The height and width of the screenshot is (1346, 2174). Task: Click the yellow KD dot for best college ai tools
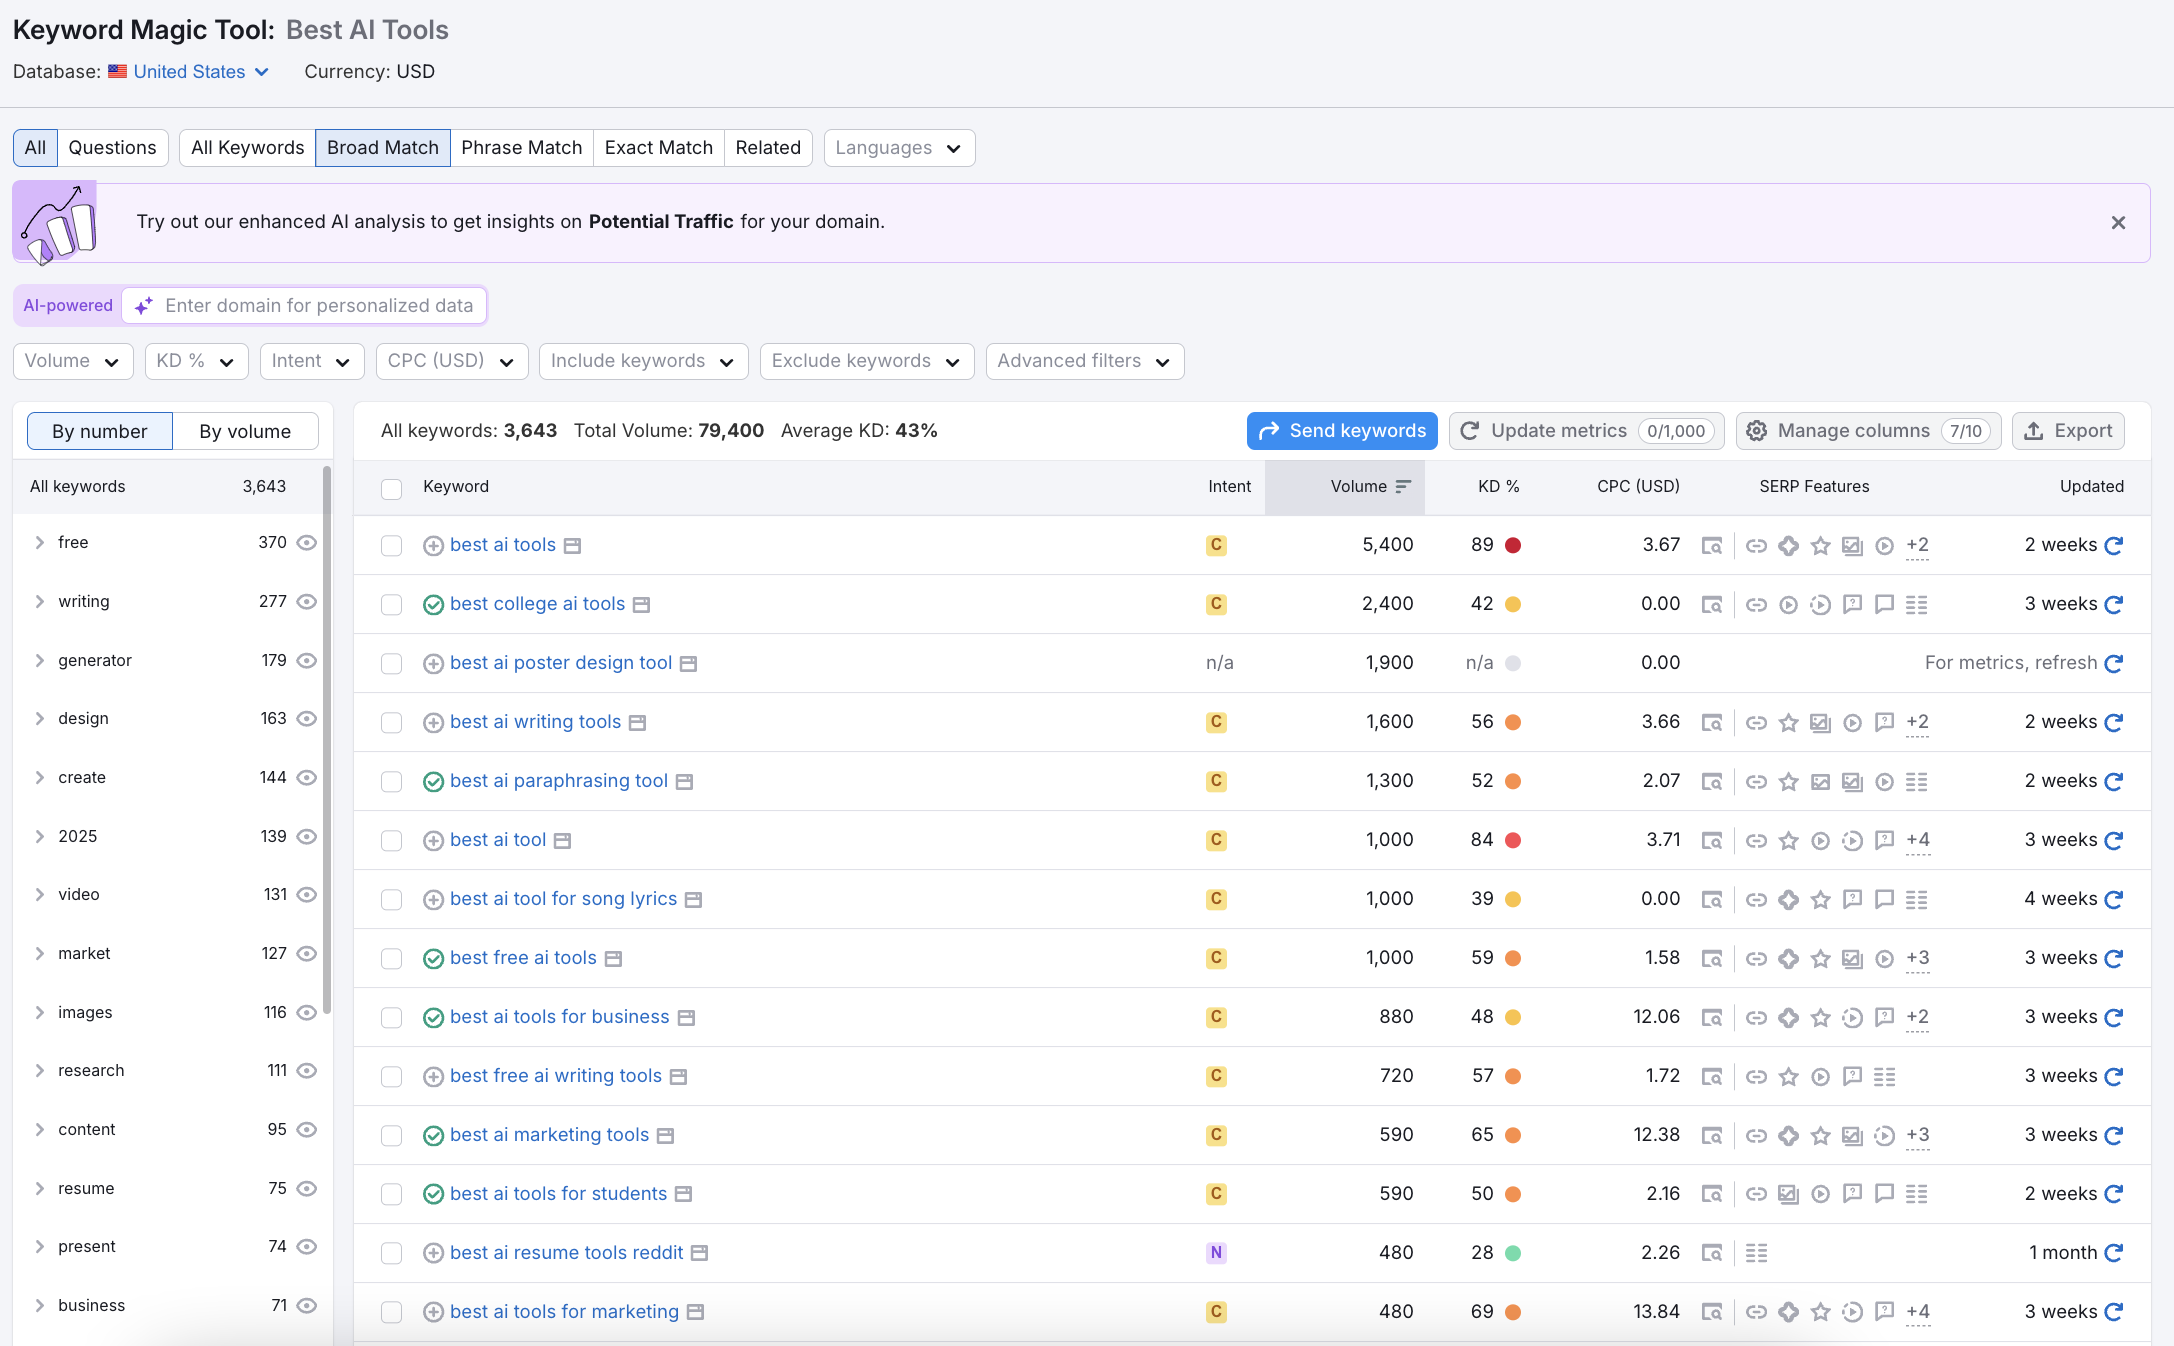coord(1513,605)
